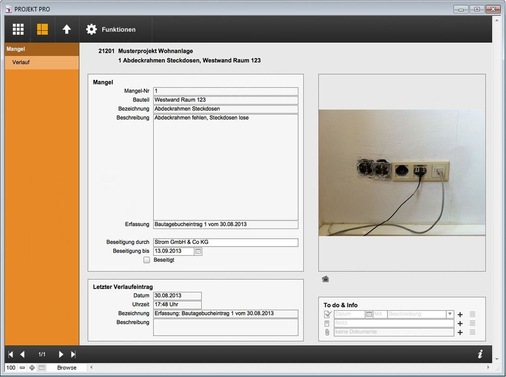Click the keine Dokumente field
Screen dimensions: 506x377
tap(394, 332)
